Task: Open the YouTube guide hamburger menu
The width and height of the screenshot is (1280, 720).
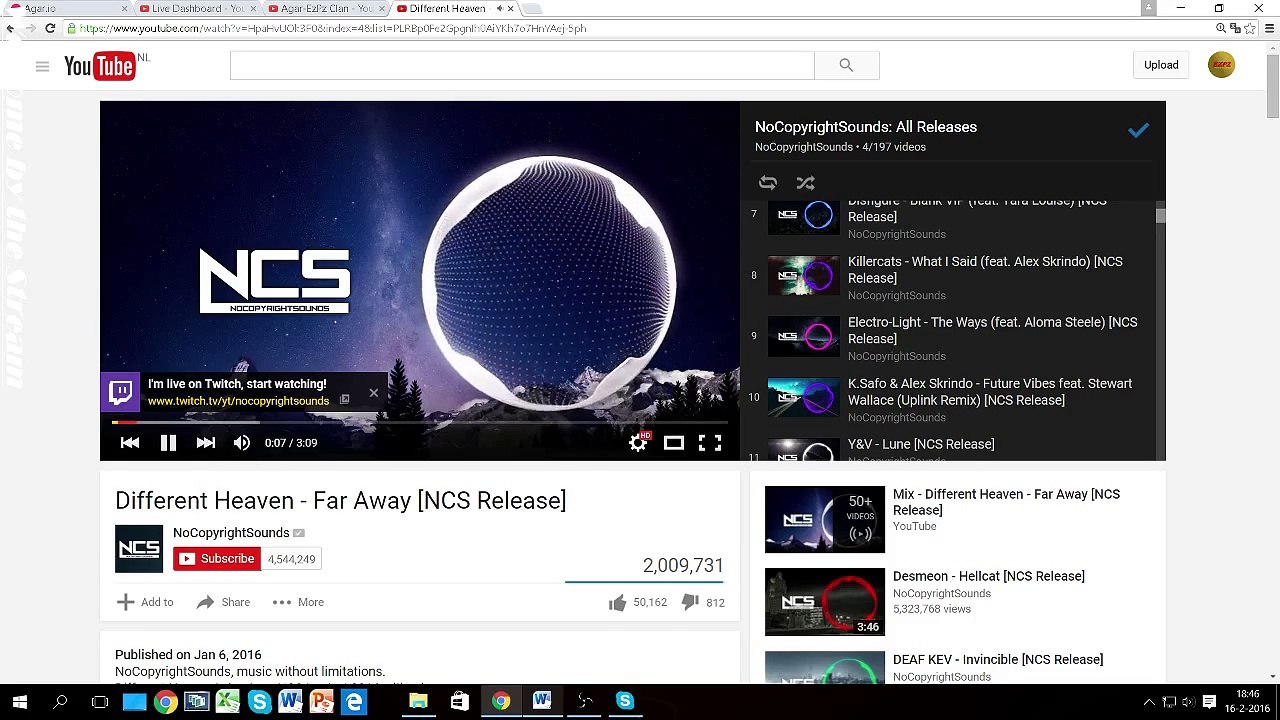Action: coord(42,66)
